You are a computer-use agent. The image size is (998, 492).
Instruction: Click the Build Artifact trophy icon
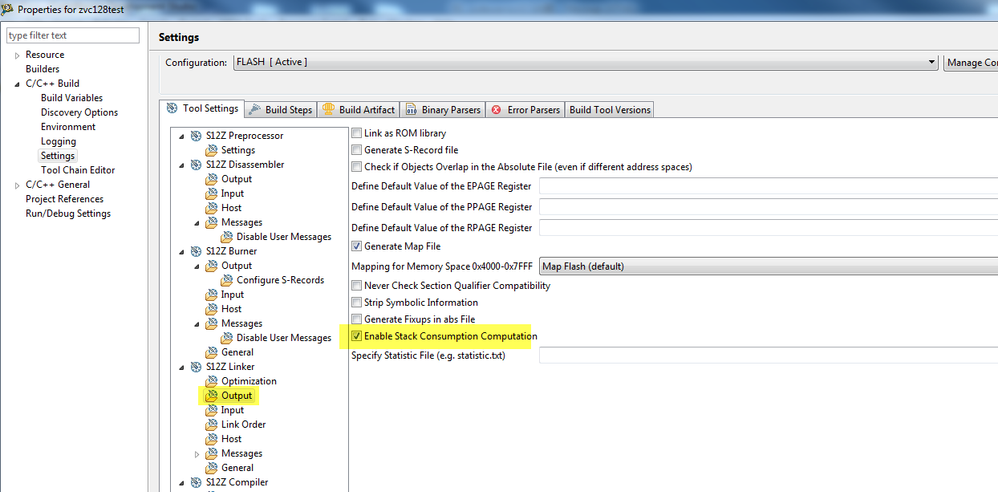pos(328,109)
